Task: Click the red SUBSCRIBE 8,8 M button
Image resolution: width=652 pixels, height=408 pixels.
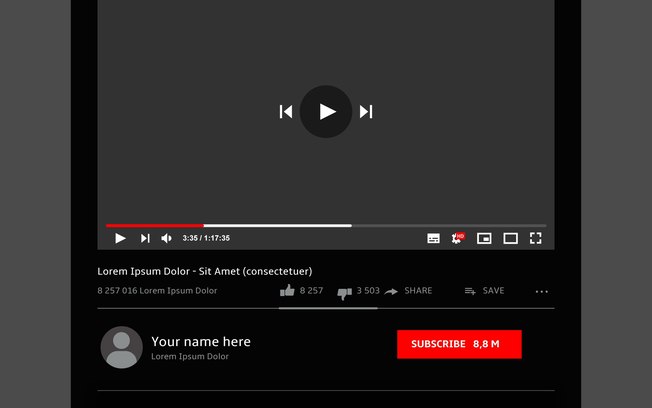Action: 459,344
